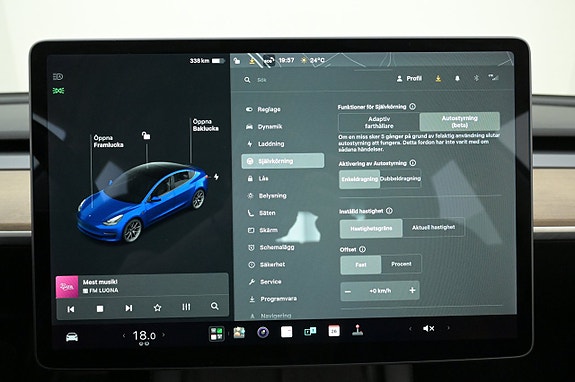Unmute the volume speaker icon
This screenshot has width=575, height=382.
click(428, 328)
